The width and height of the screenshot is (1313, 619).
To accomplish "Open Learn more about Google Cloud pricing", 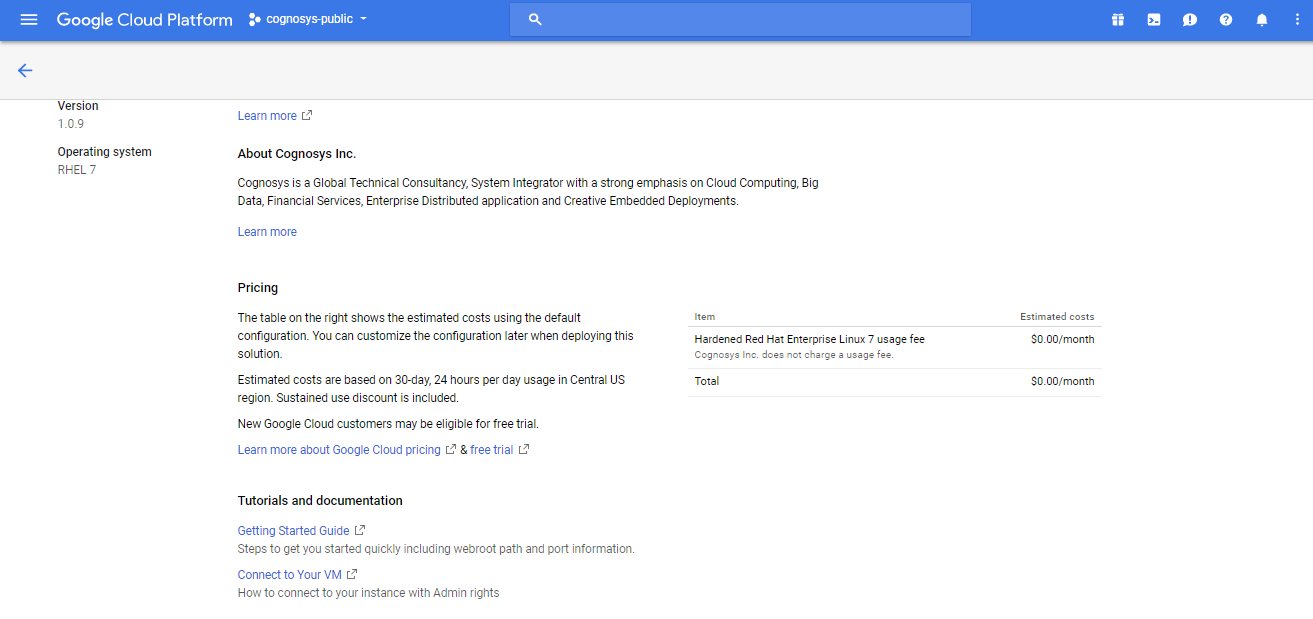I will [x=339, y=450].
